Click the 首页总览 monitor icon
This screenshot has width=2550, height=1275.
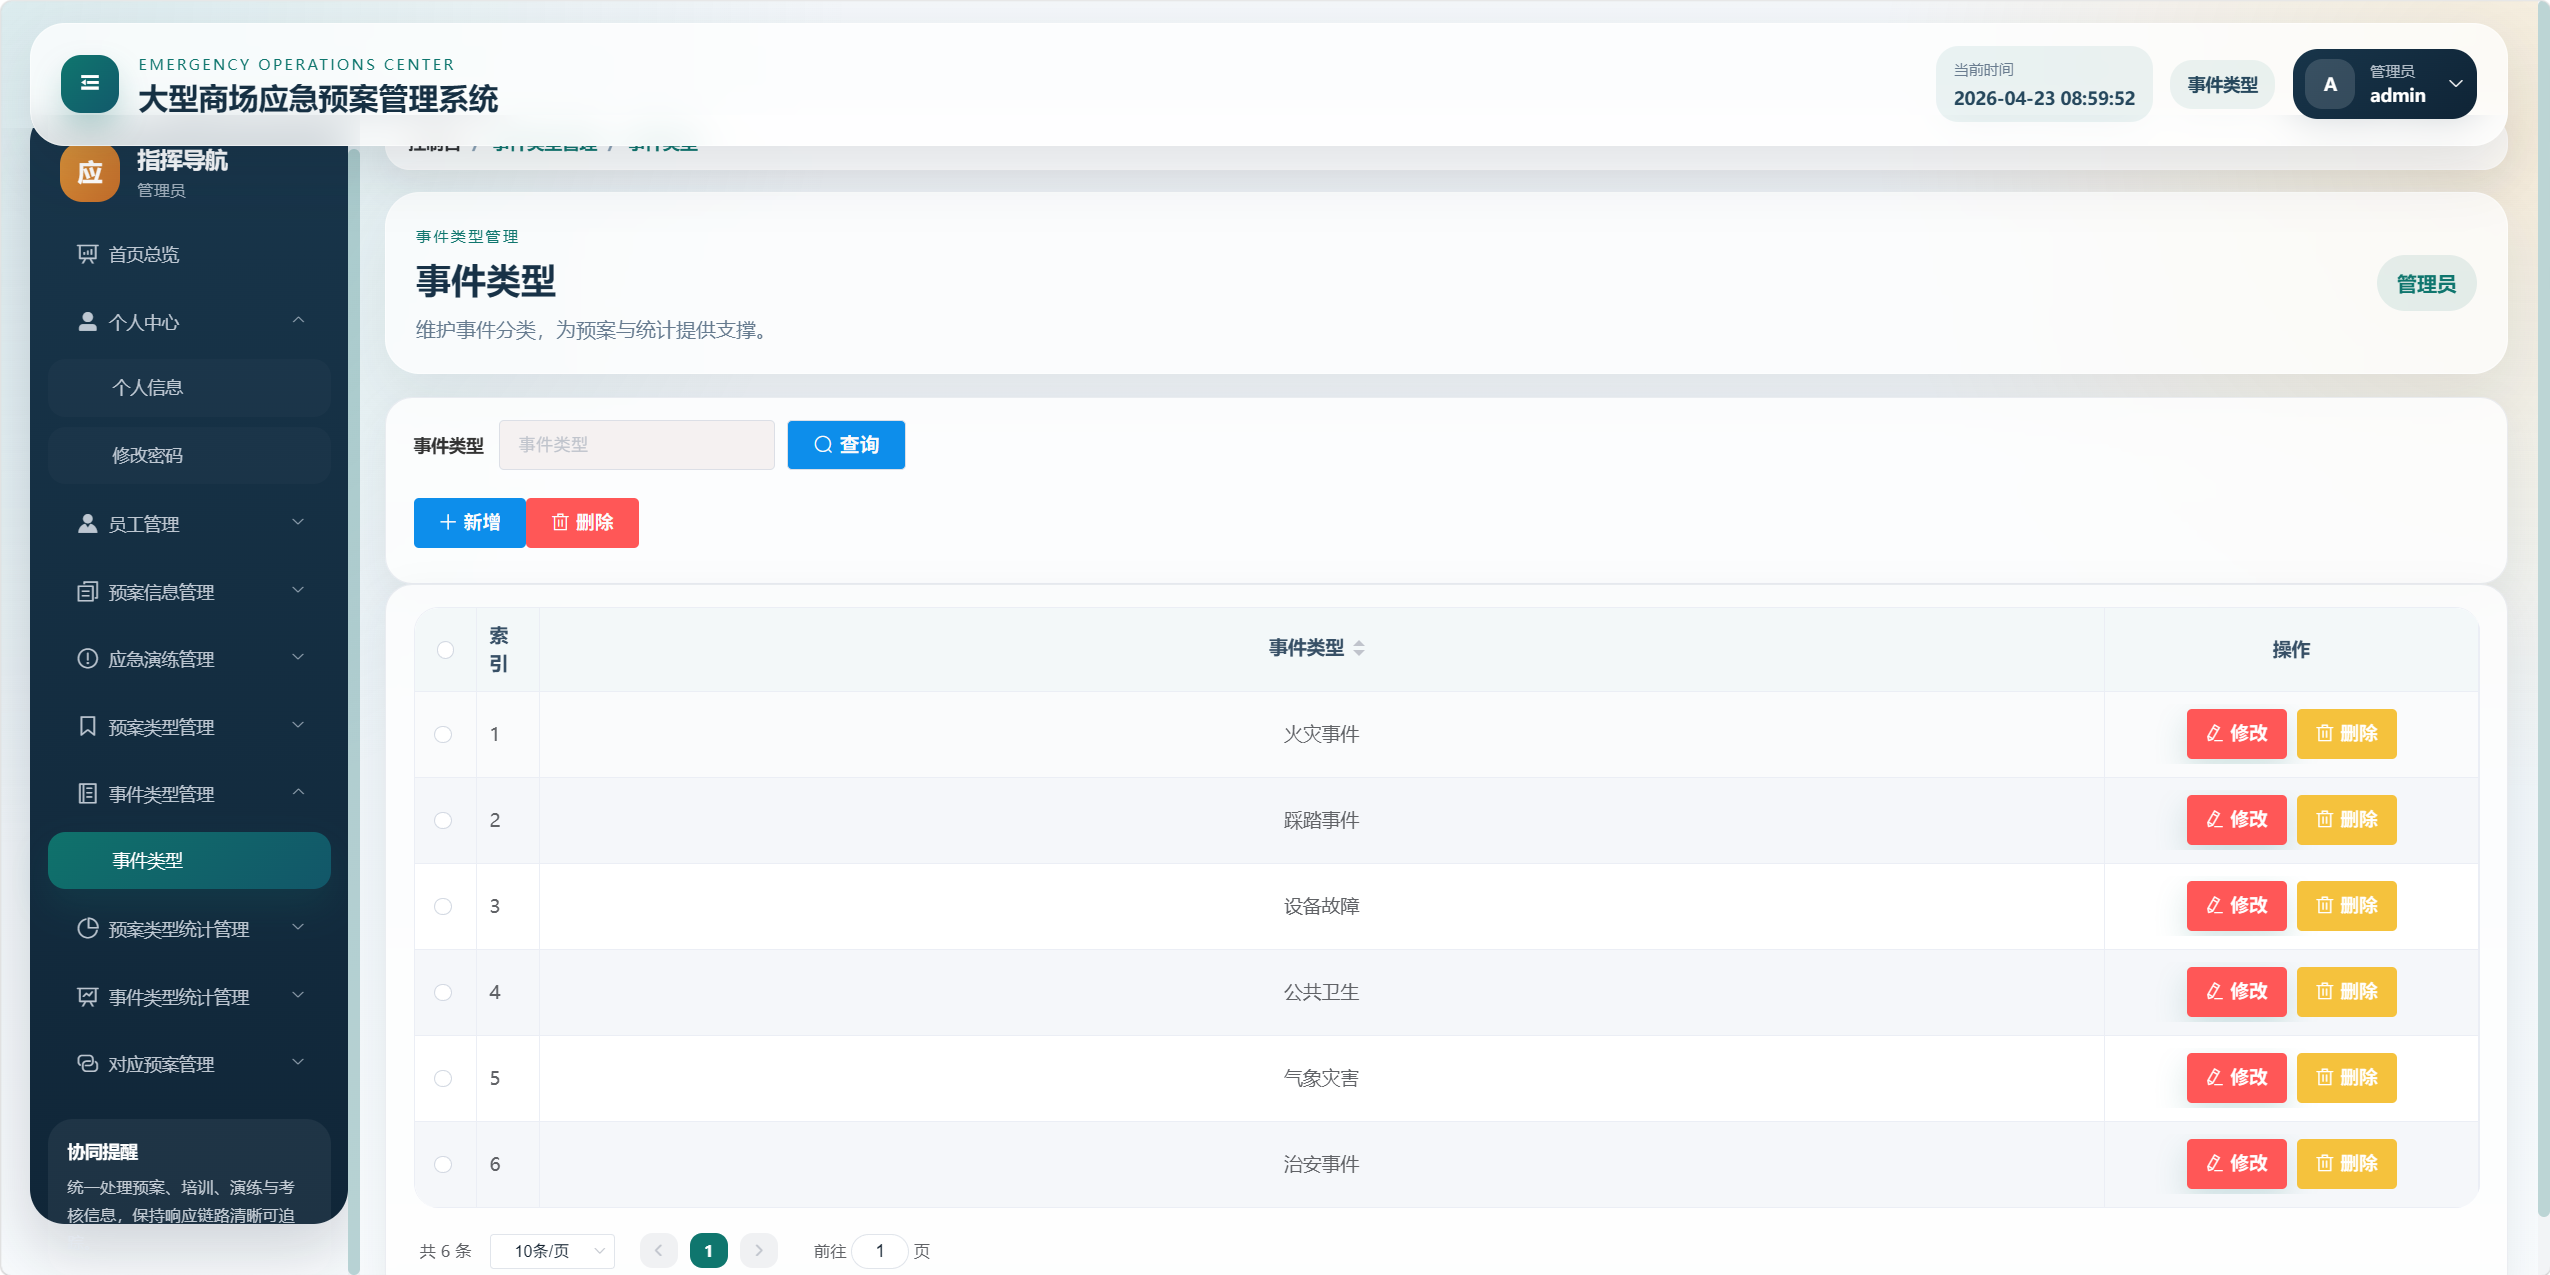(x=87, y=254)
